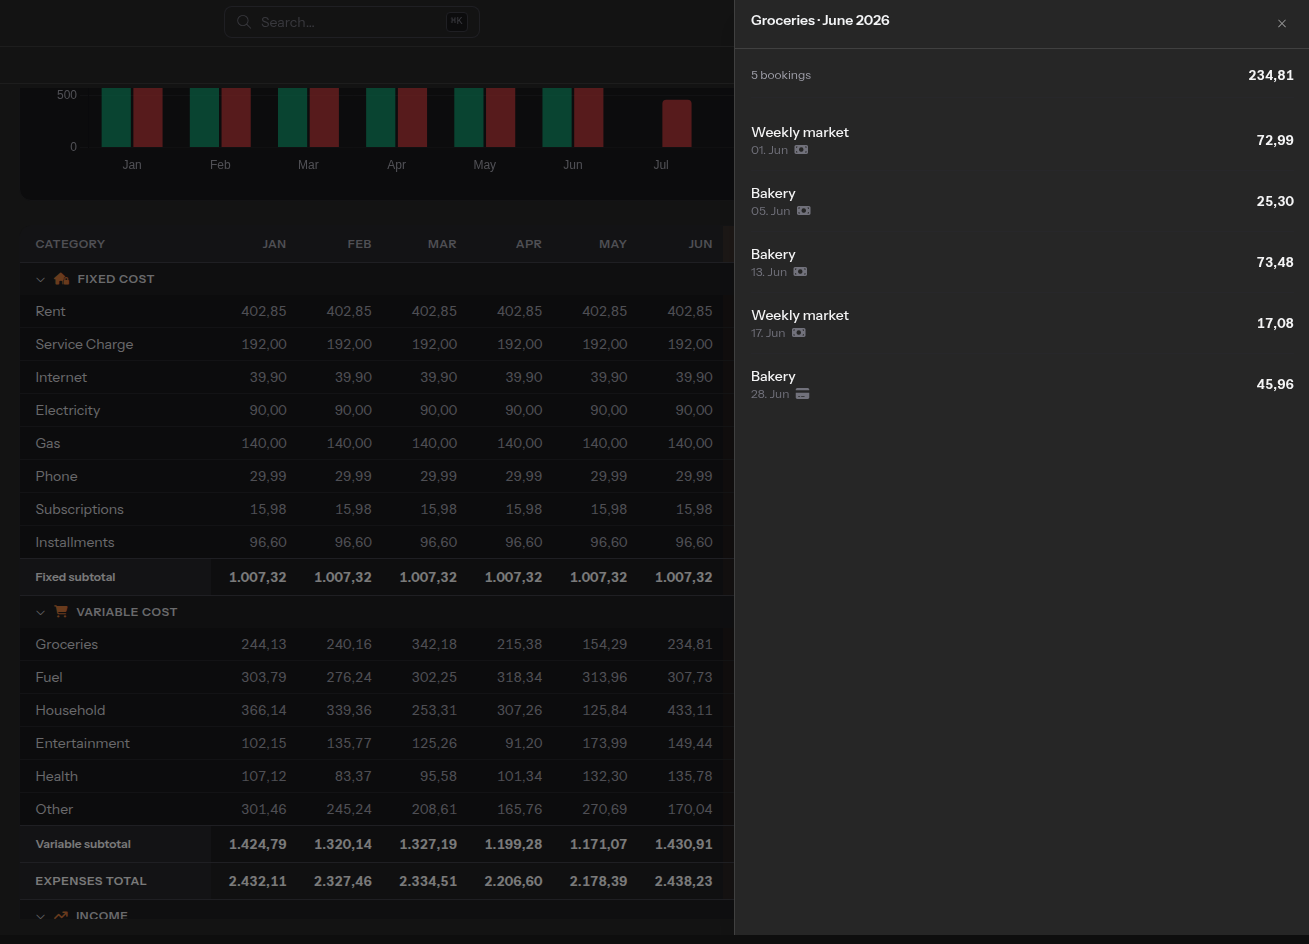This screenshot has width=1309, height=944.
Task: Click the green January bar in chart
Action: 116,117
